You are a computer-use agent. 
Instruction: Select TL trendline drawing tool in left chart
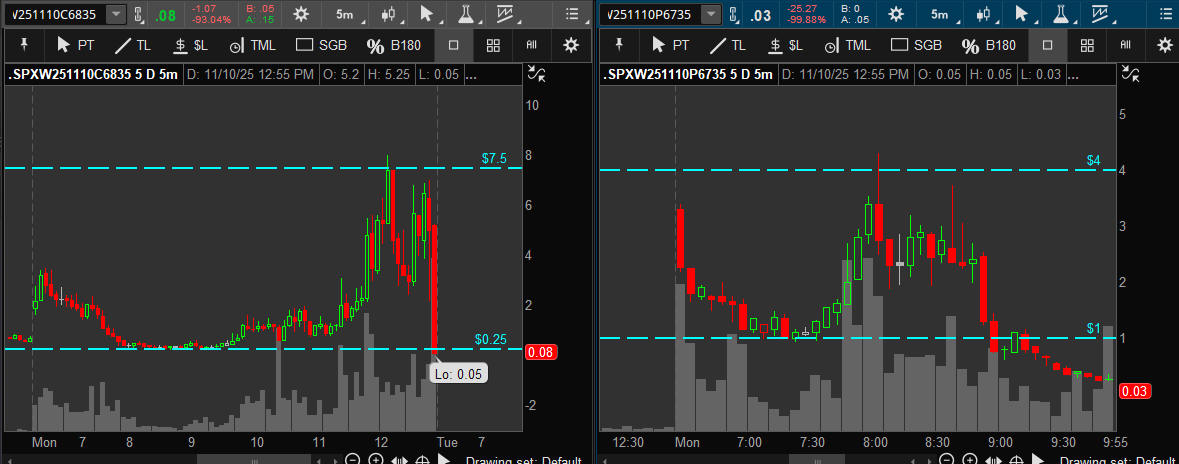point(131,45)
